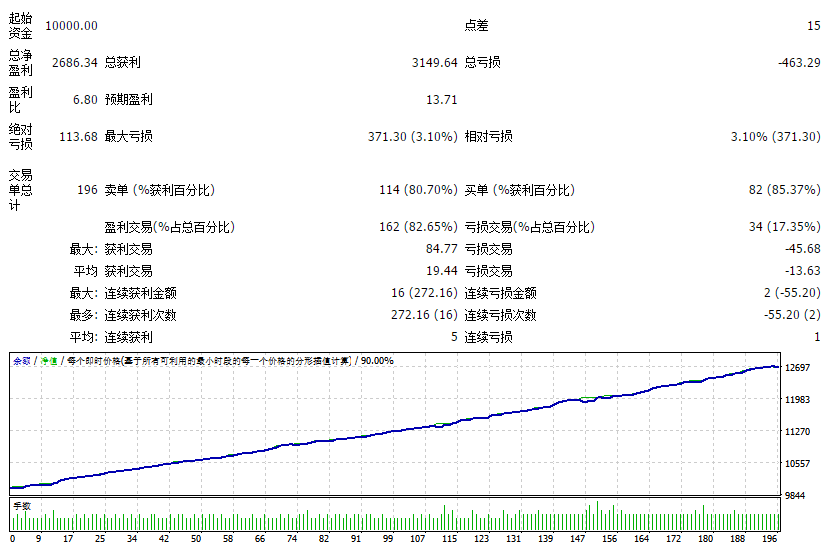Click x-axis trade number 196
Image resolution: width=832 pixels, height=551 pixels.
769,538
